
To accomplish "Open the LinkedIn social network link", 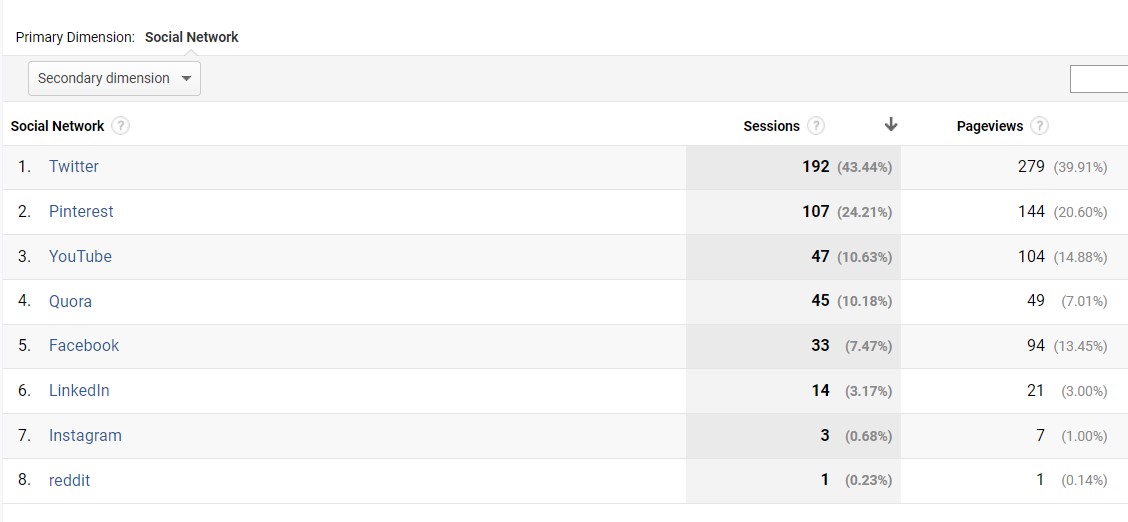I will click(79, 391).
